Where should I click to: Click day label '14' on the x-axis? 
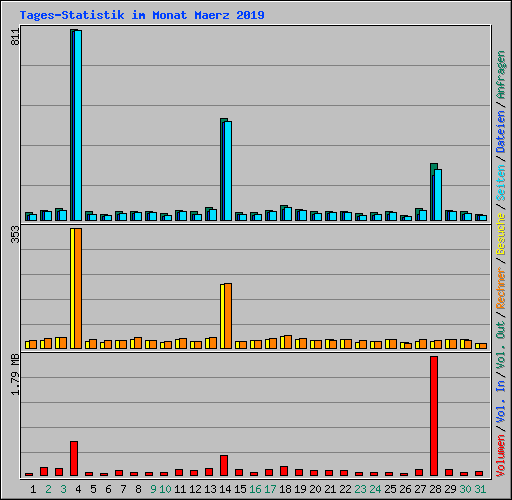click(225, 489)
